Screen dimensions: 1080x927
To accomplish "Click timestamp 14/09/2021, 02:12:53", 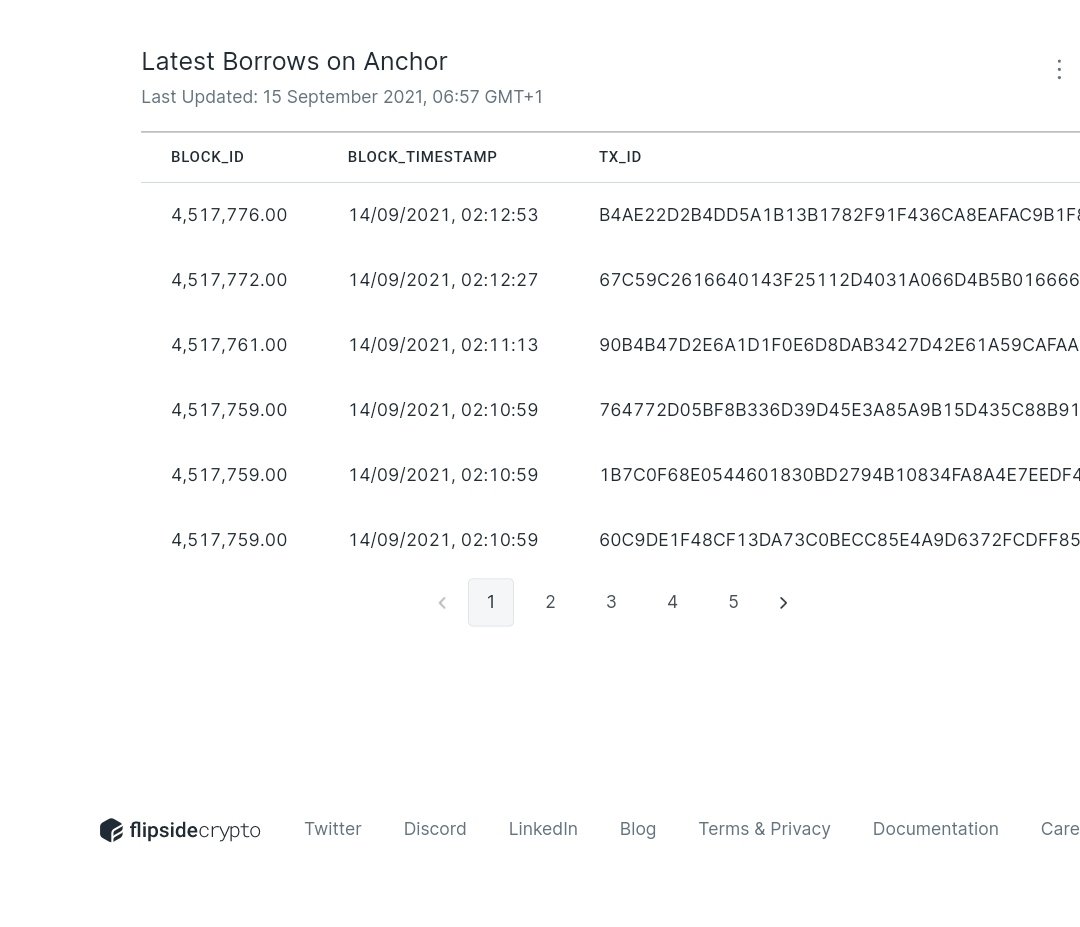I will (x=444, y=215).
